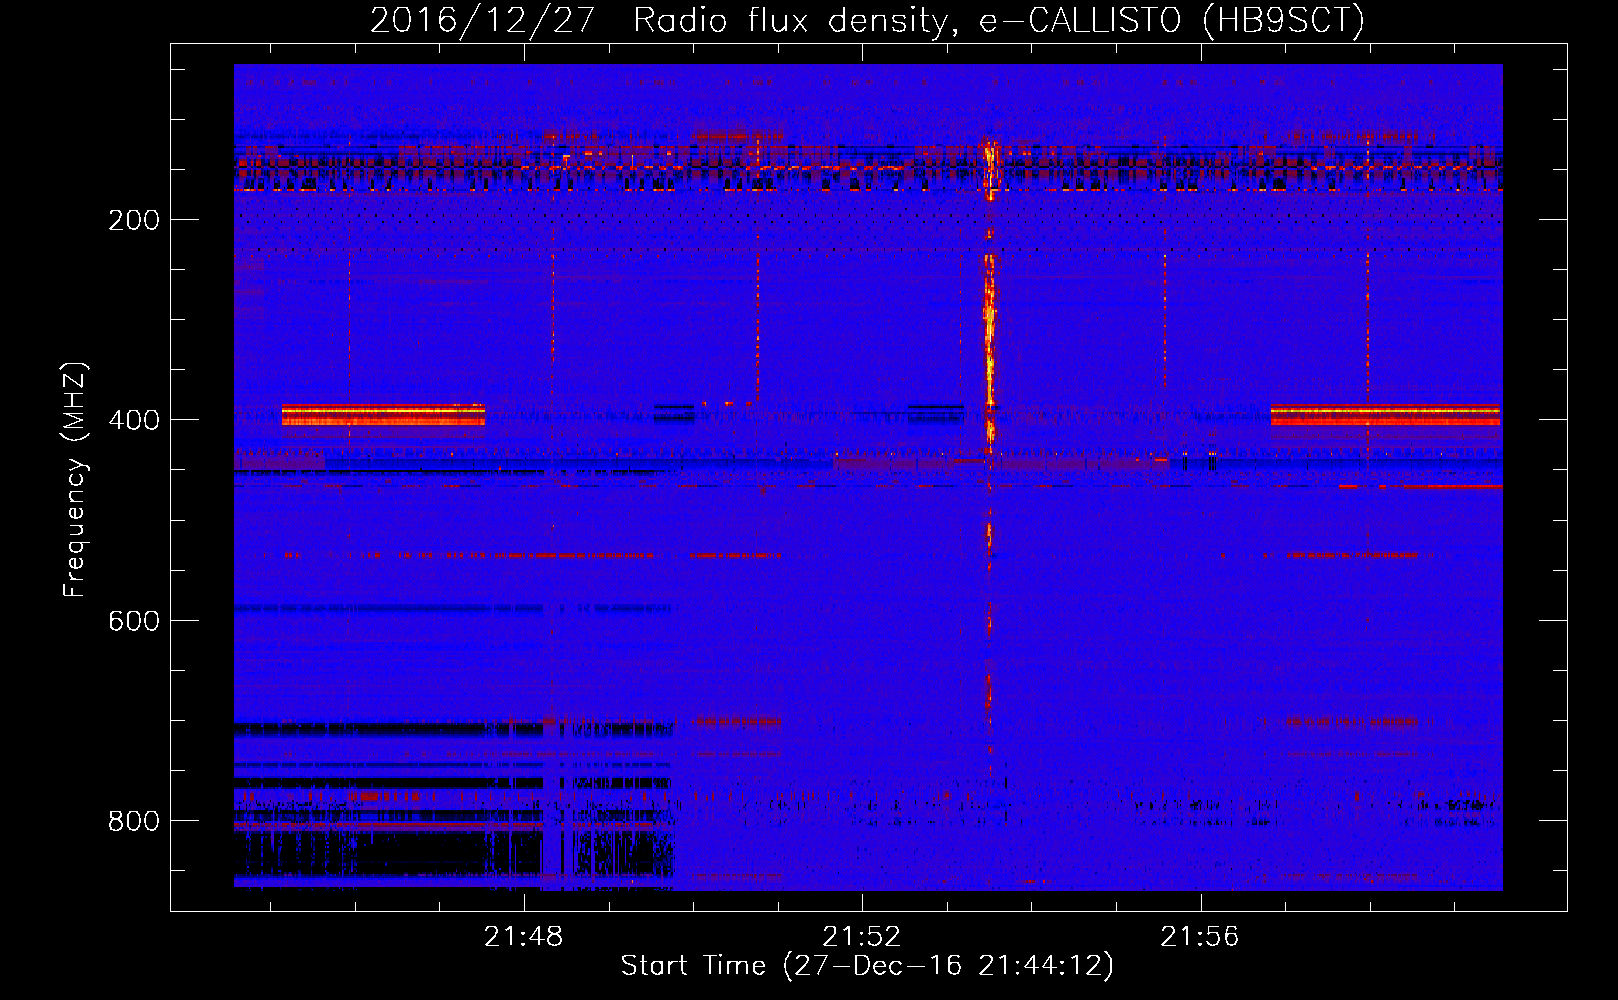This screenshot has height=1000, width=1618.
Task: Click the 400 frequency tick label
Action: pos(134,420)
